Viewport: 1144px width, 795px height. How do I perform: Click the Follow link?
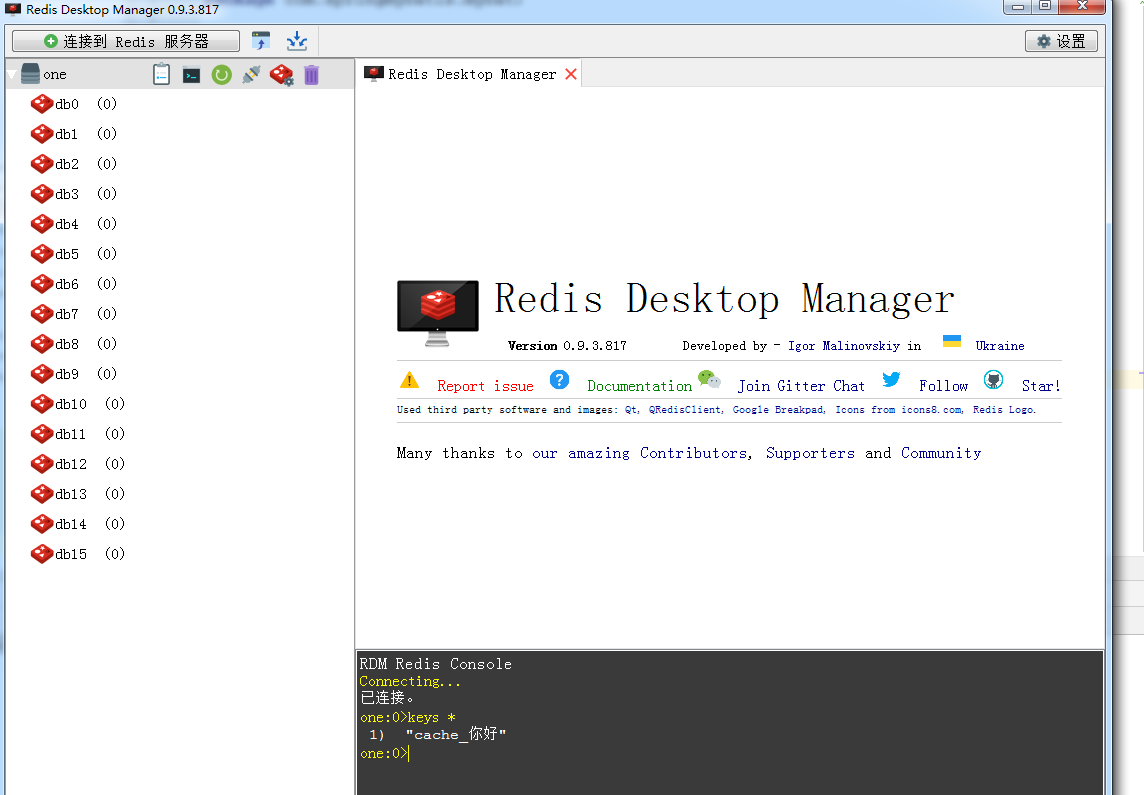(x=943, y=387)
